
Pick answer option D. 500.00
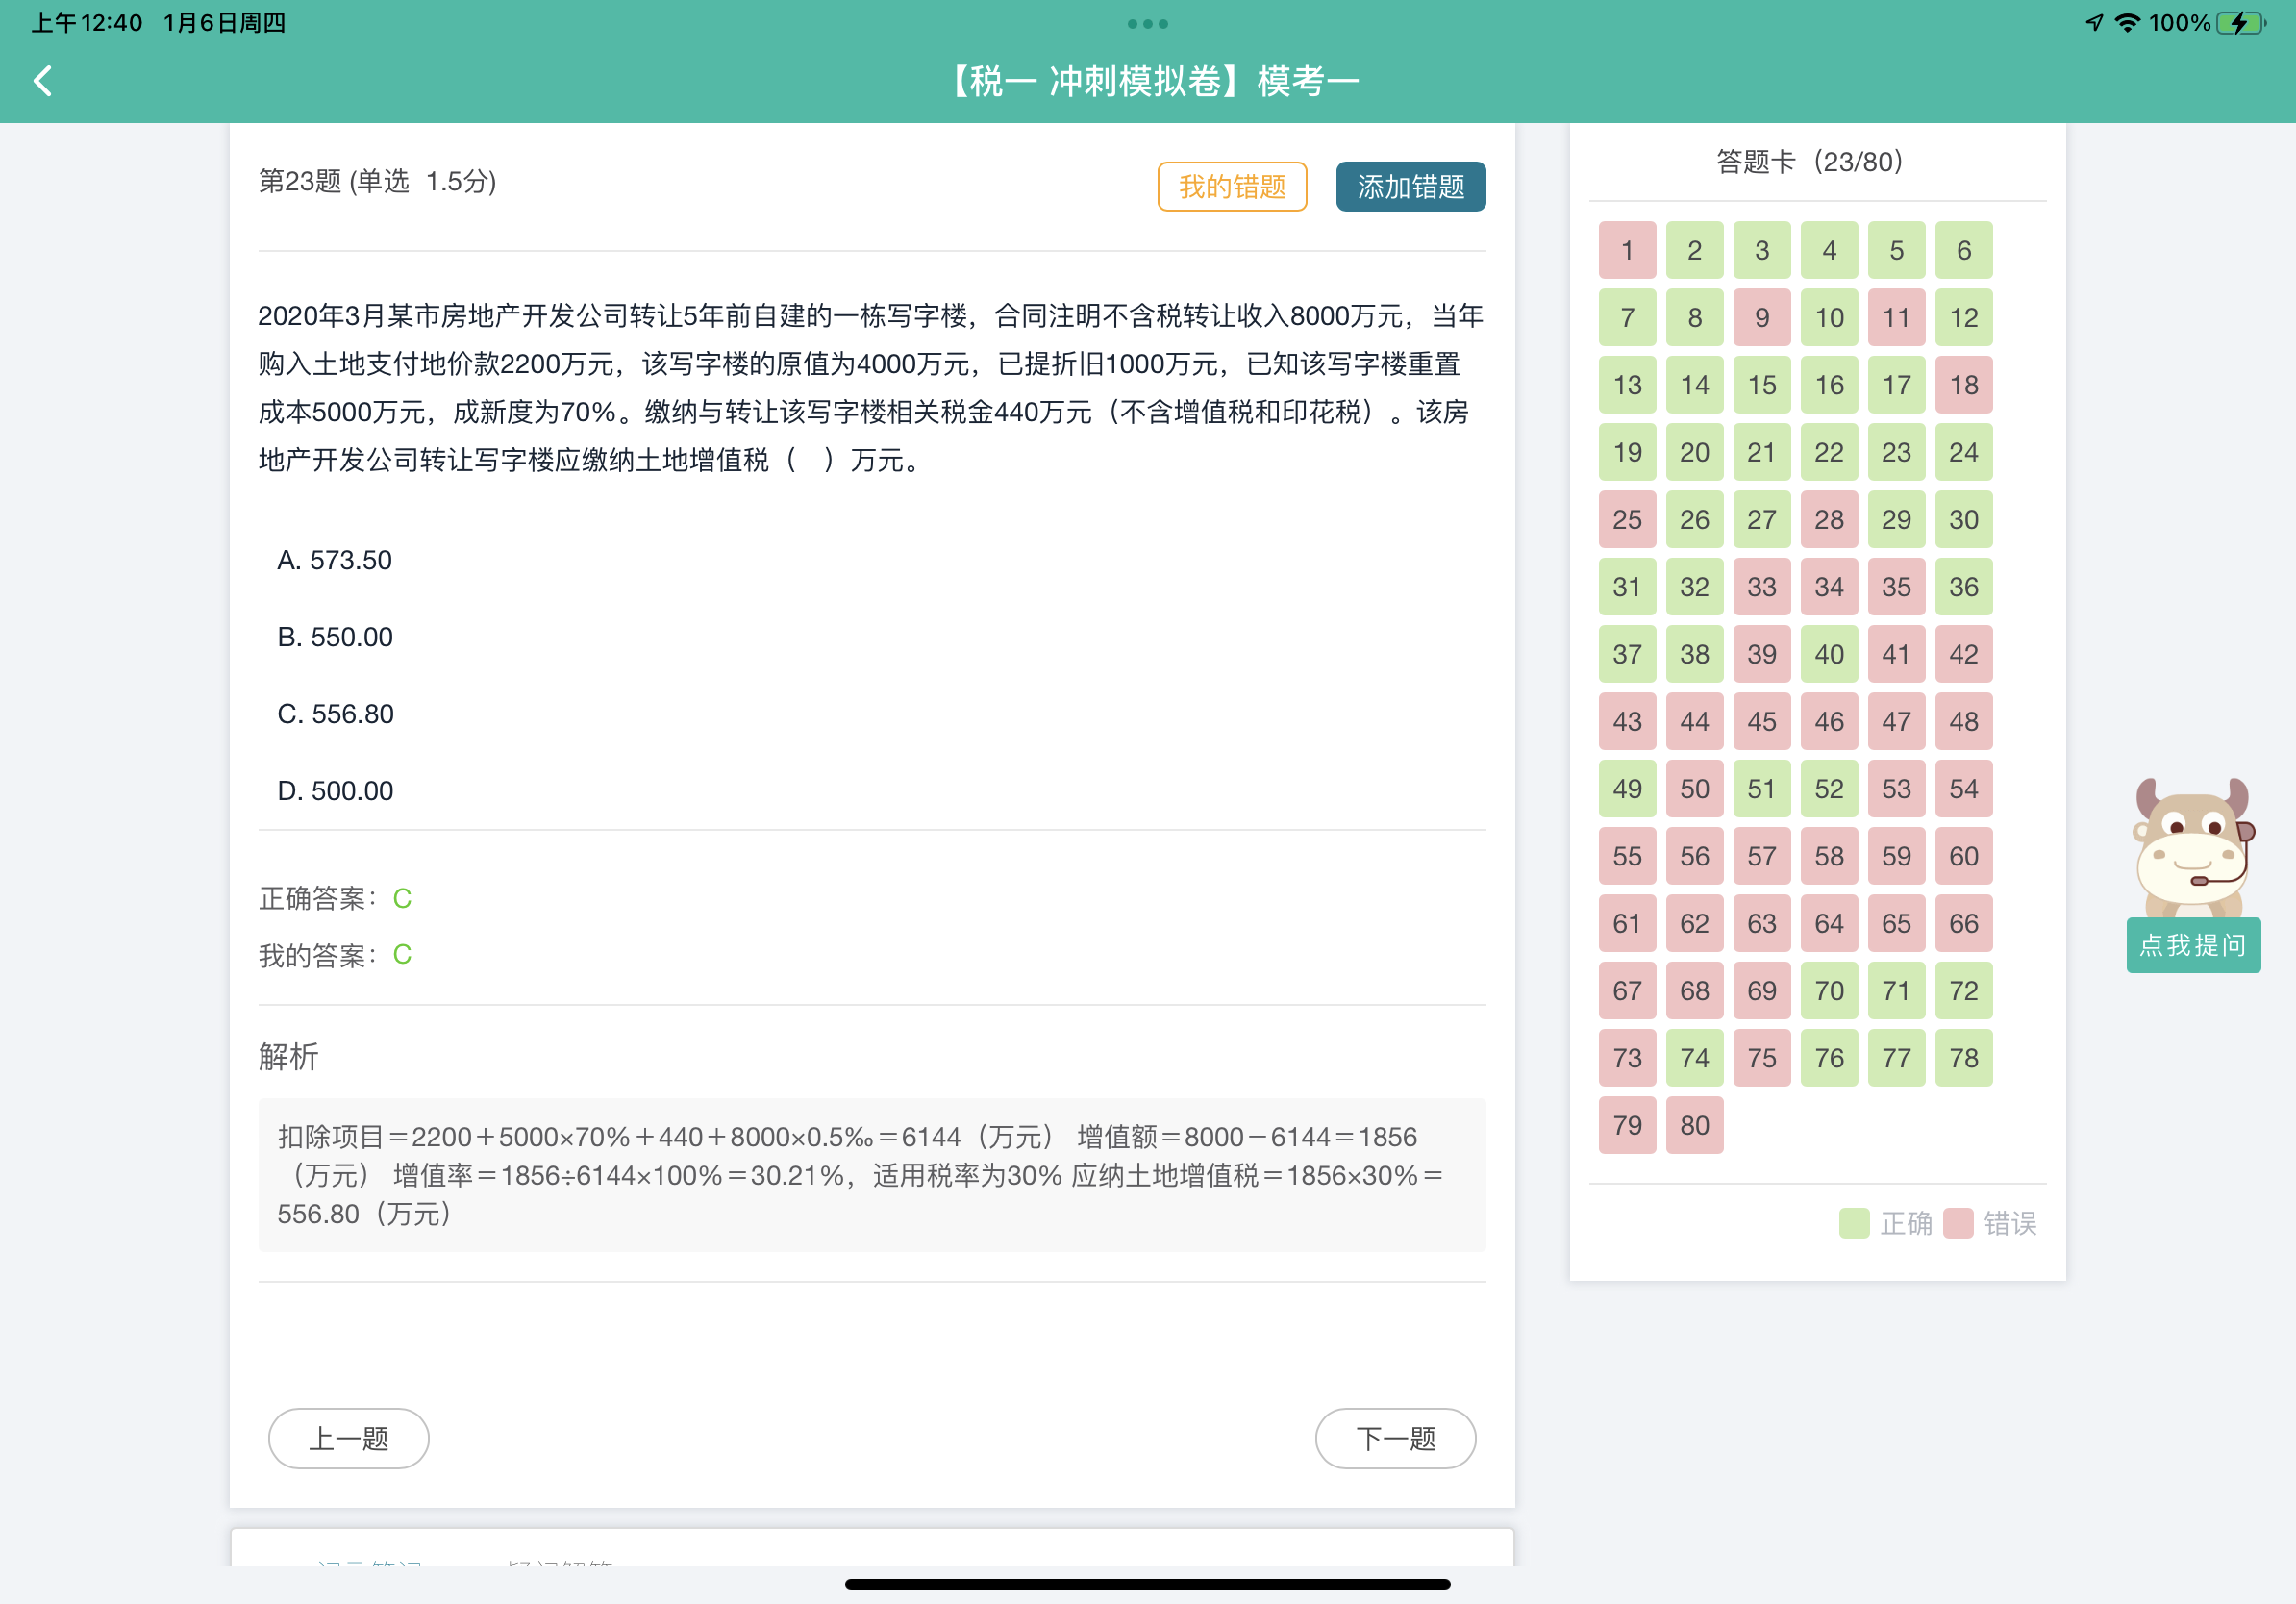click(335, 791)
